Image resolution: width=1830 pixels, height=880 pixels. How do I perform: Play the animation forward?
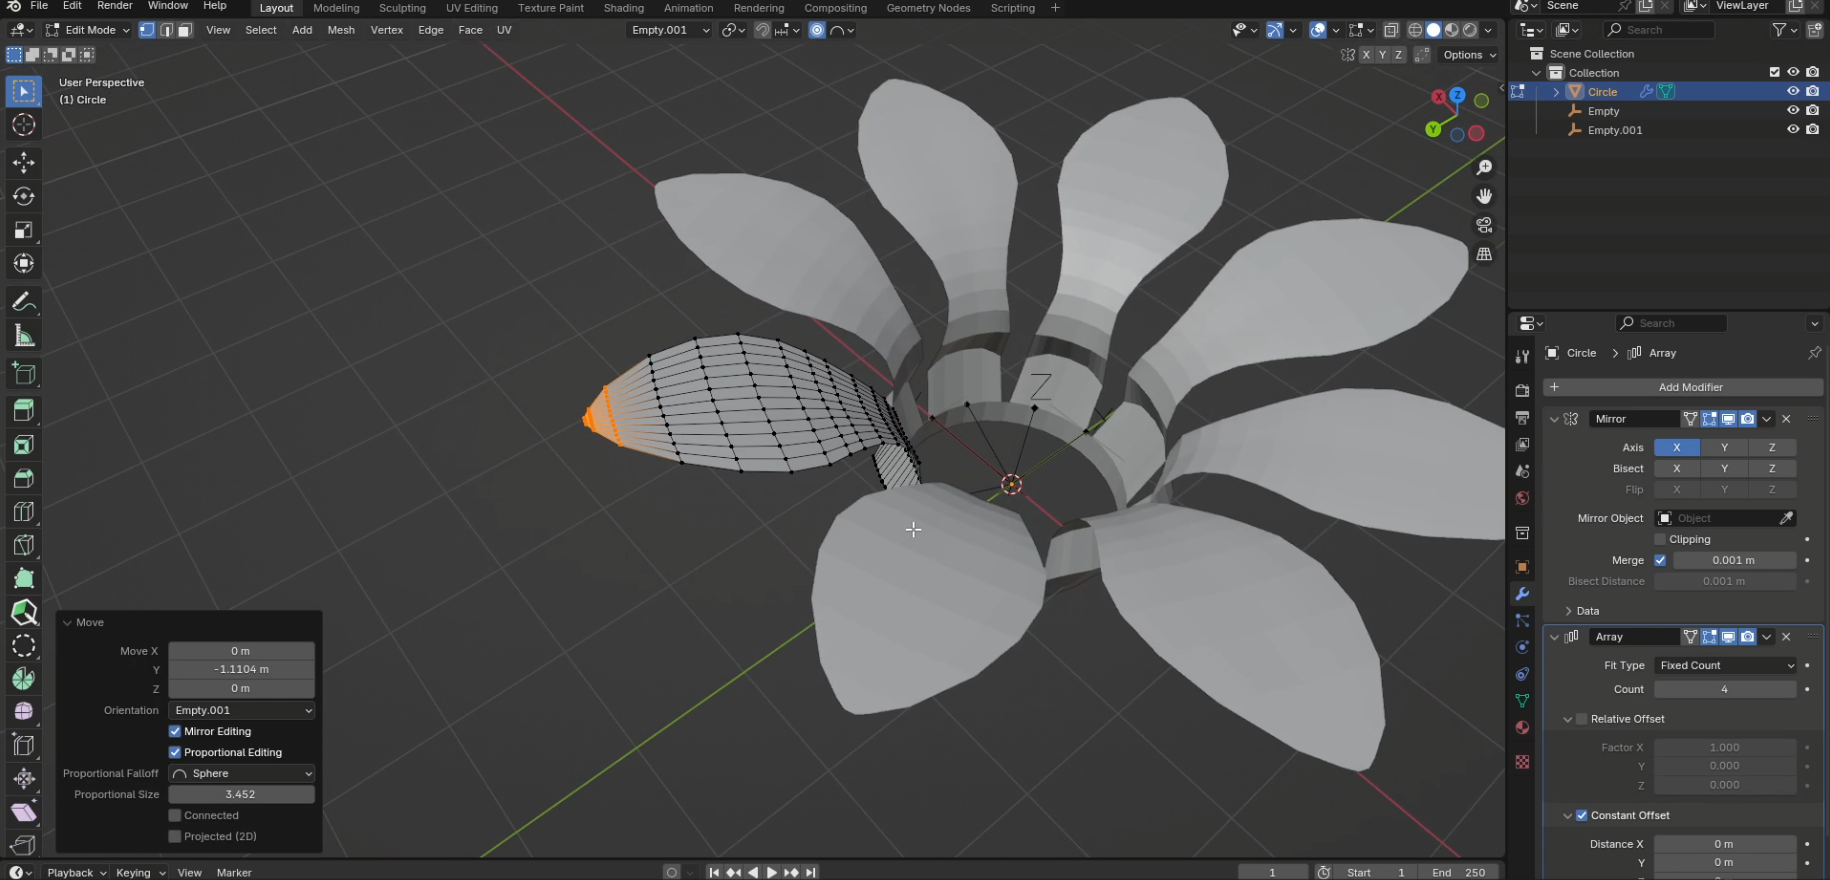772,872
